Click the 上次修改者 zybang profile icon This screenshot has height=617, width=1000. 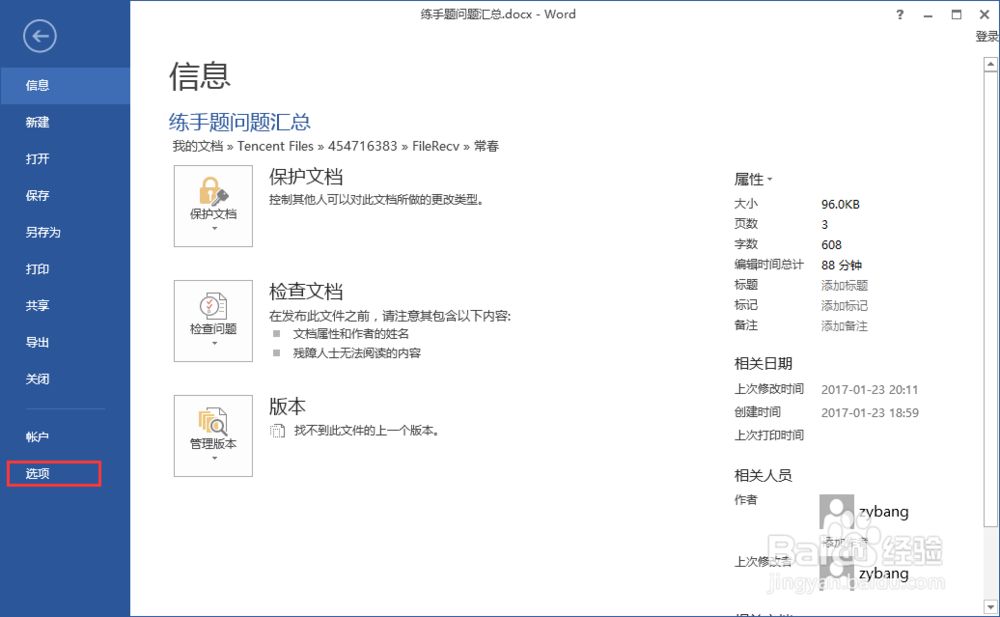pos(836,573)
